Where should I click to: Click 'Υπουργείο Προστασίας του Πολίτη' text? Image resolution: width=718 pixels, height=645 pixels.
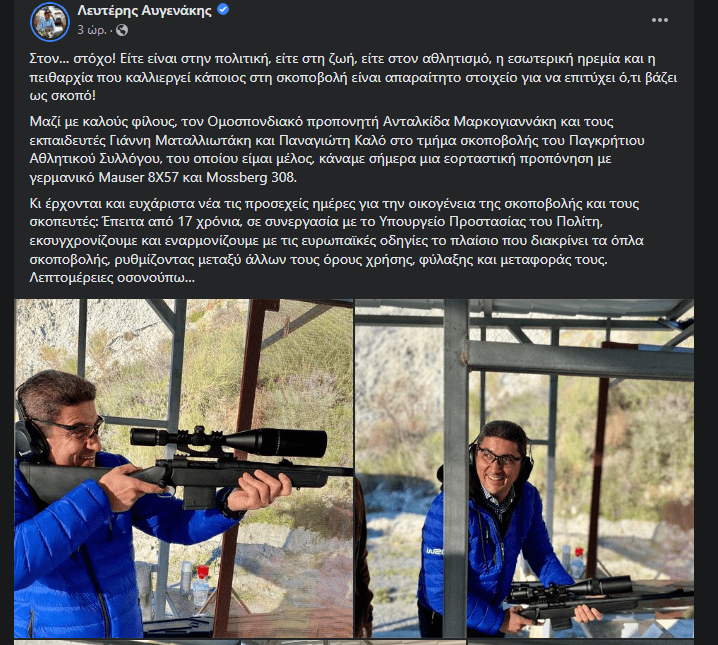tap(491, 222)
